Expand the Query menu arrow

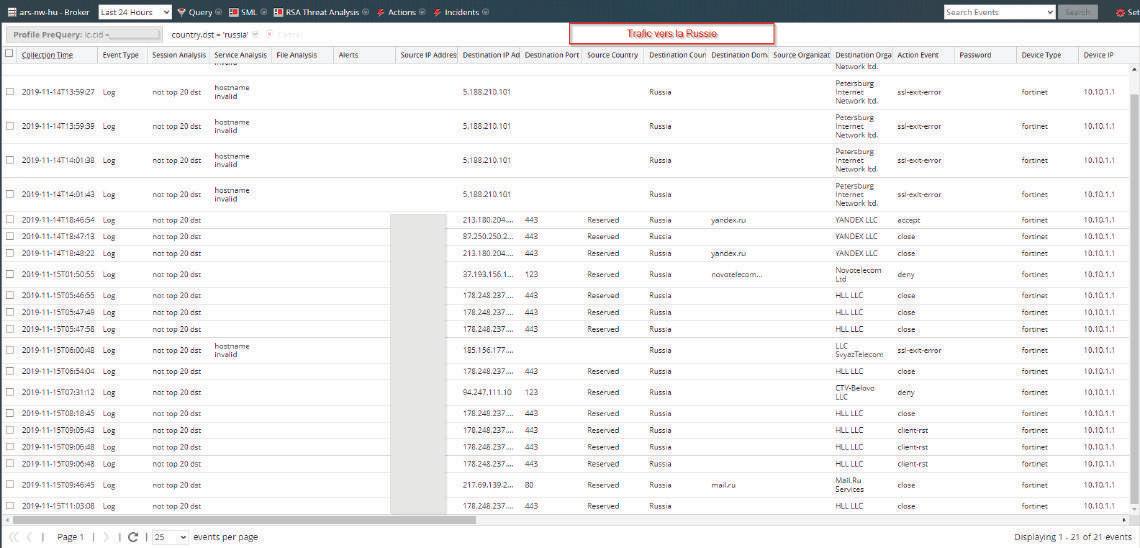[x=218, y=12]
